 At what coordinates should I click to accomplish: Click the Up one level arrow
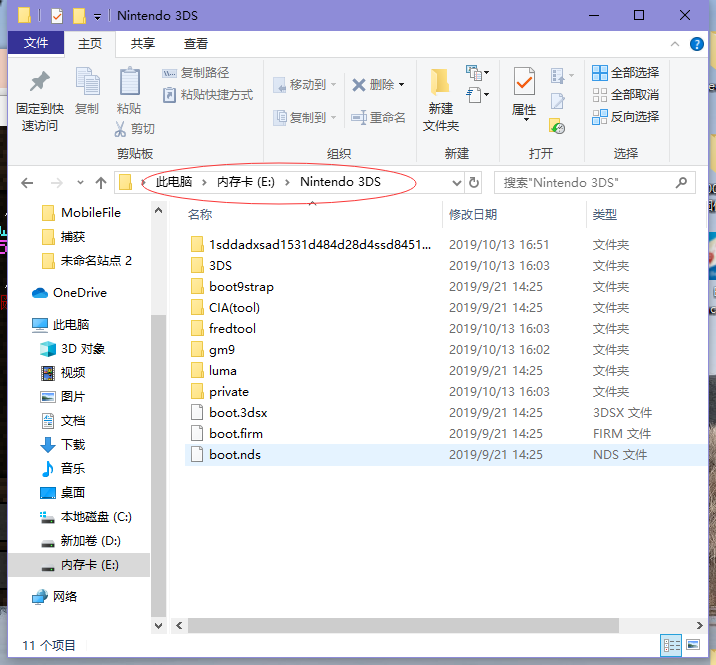101,183
